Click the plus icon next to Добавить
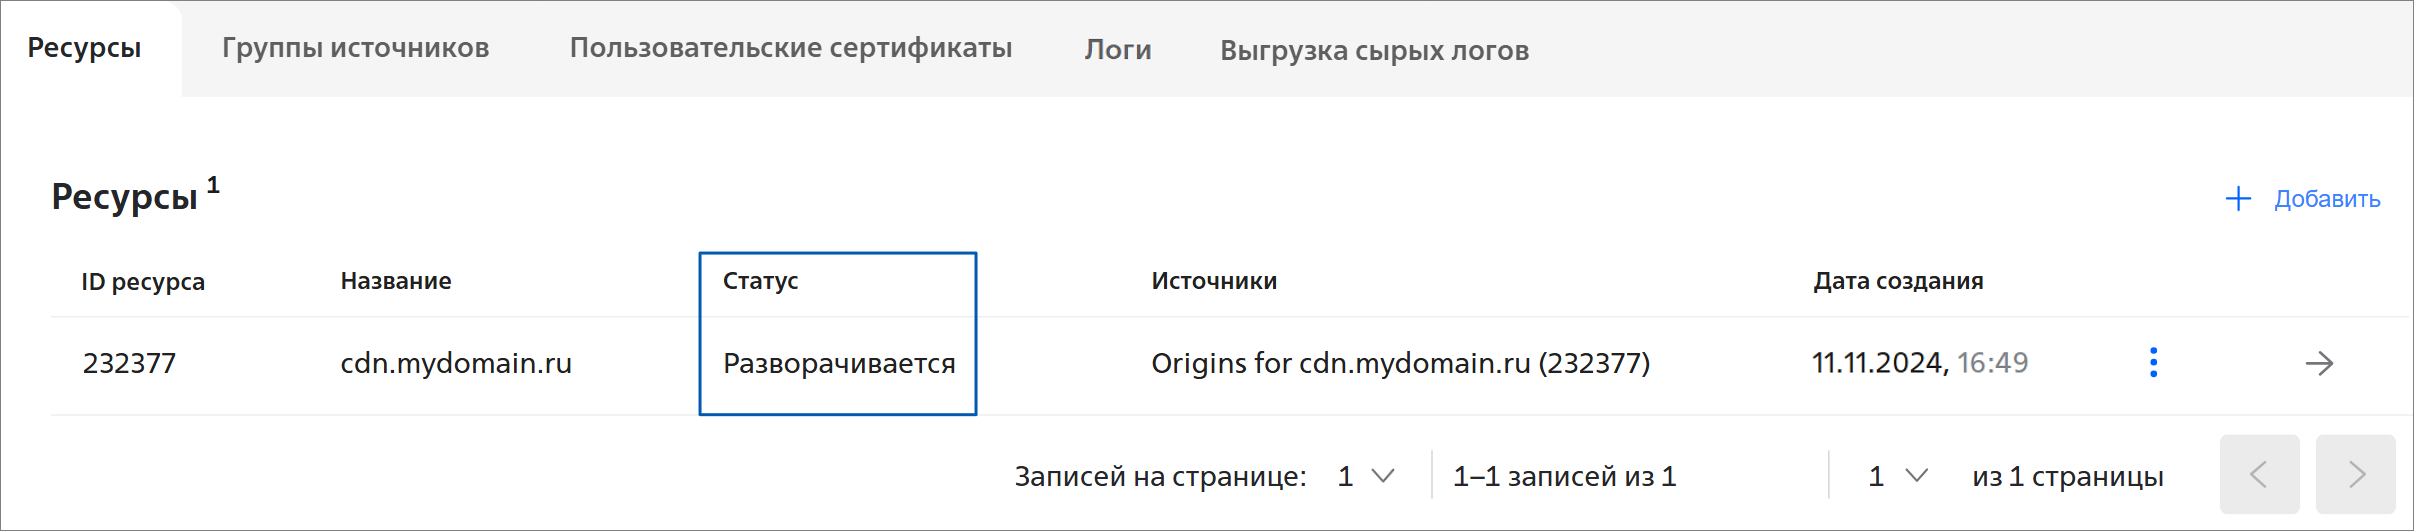2414x531 pixels. click(x=2238, y=199)
